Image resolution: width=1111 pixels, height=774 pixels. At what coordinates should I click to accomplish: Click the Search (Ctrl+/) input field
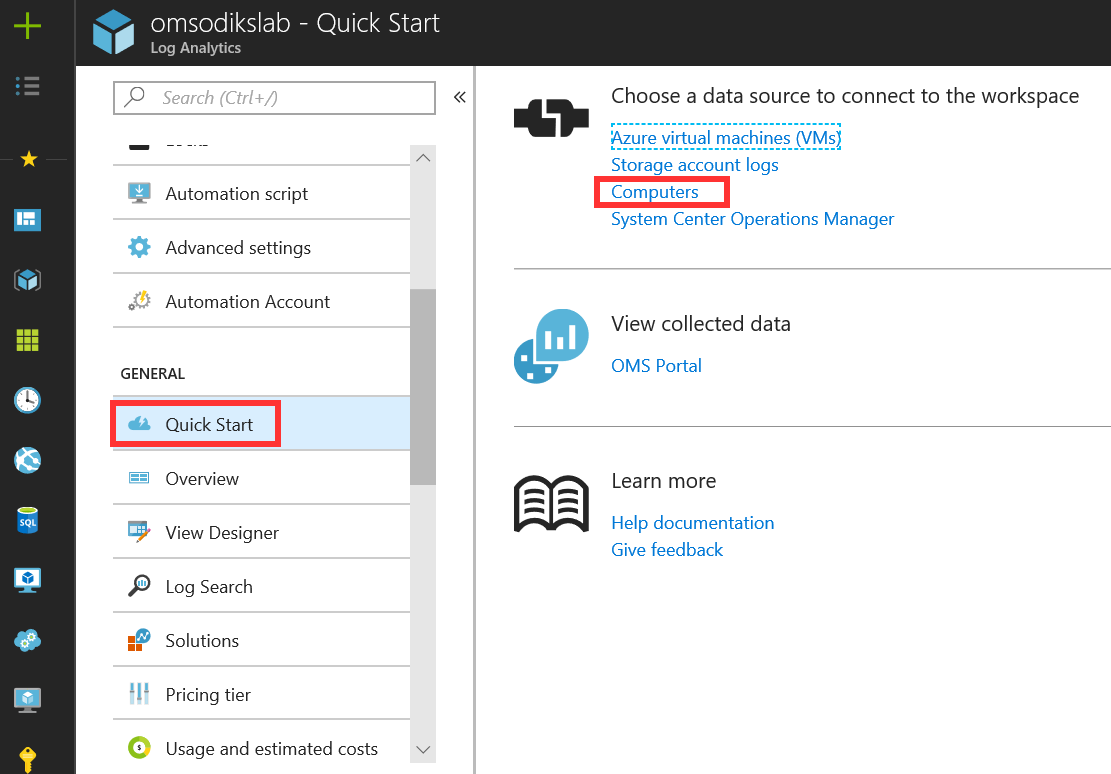274,98
